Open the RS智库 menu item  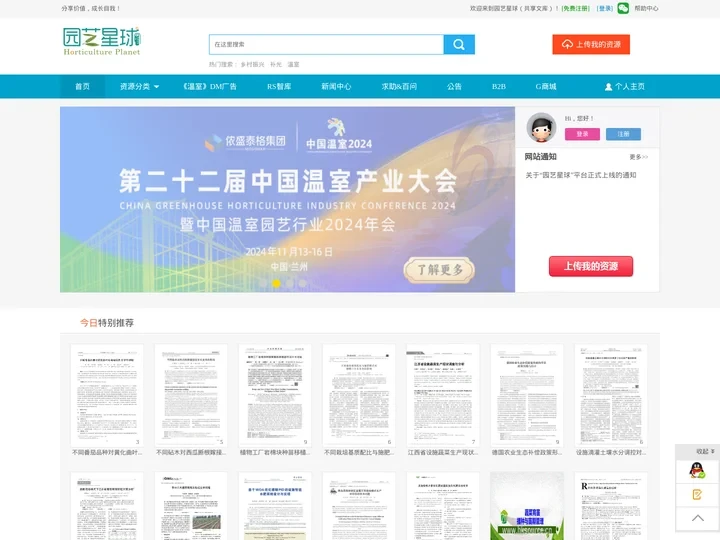click(x=279, y=86)
